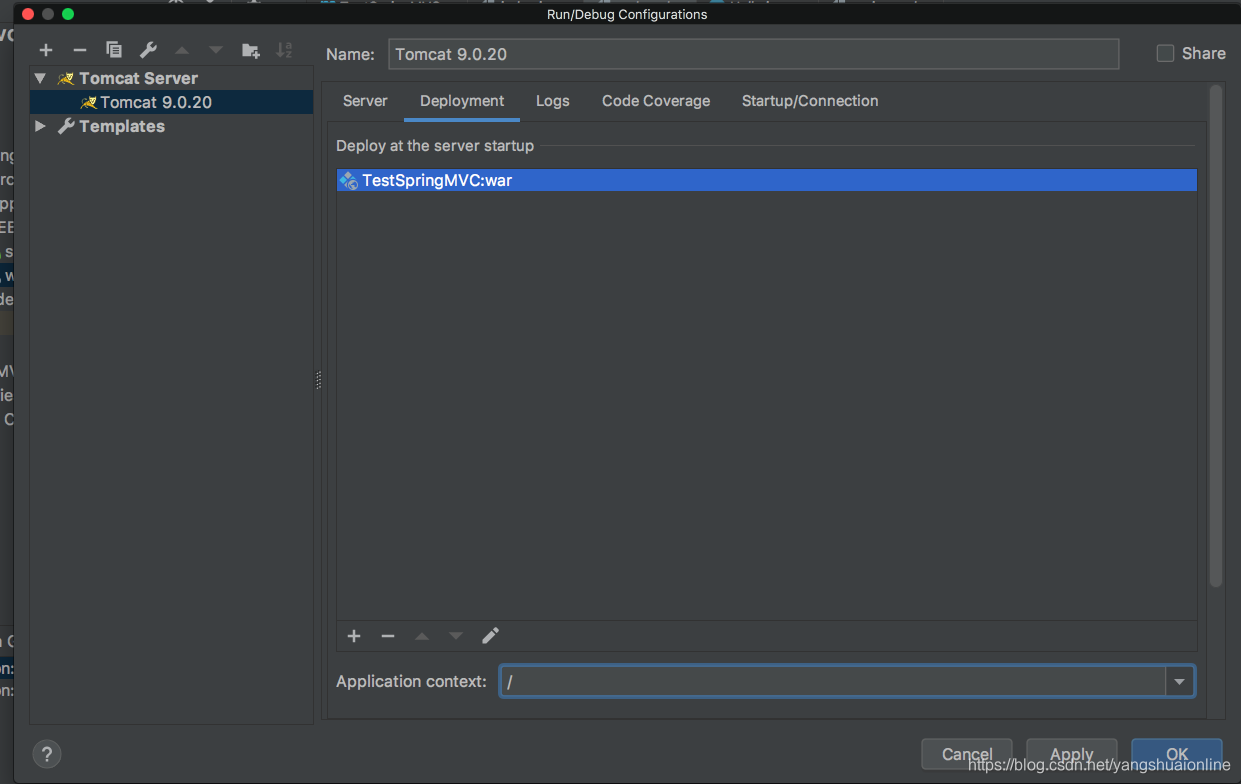1241x784 pixels.
Task: Select TestSpringMVC:war in deployment list
Action: [x=767, y=180]
